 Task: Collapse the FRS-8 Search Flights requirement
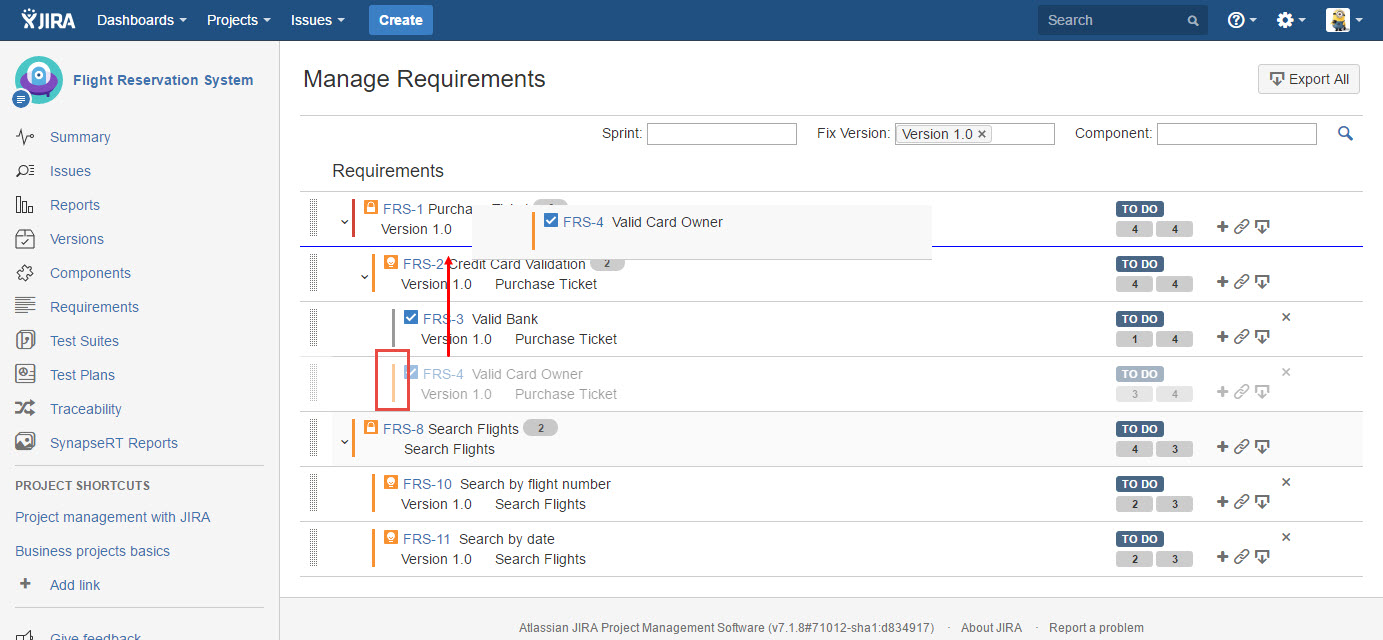344,441
